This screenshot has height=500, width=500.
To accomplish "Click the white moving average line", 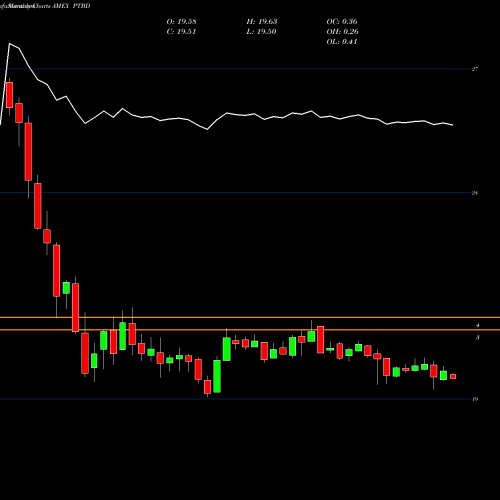I will pos(227,113).
